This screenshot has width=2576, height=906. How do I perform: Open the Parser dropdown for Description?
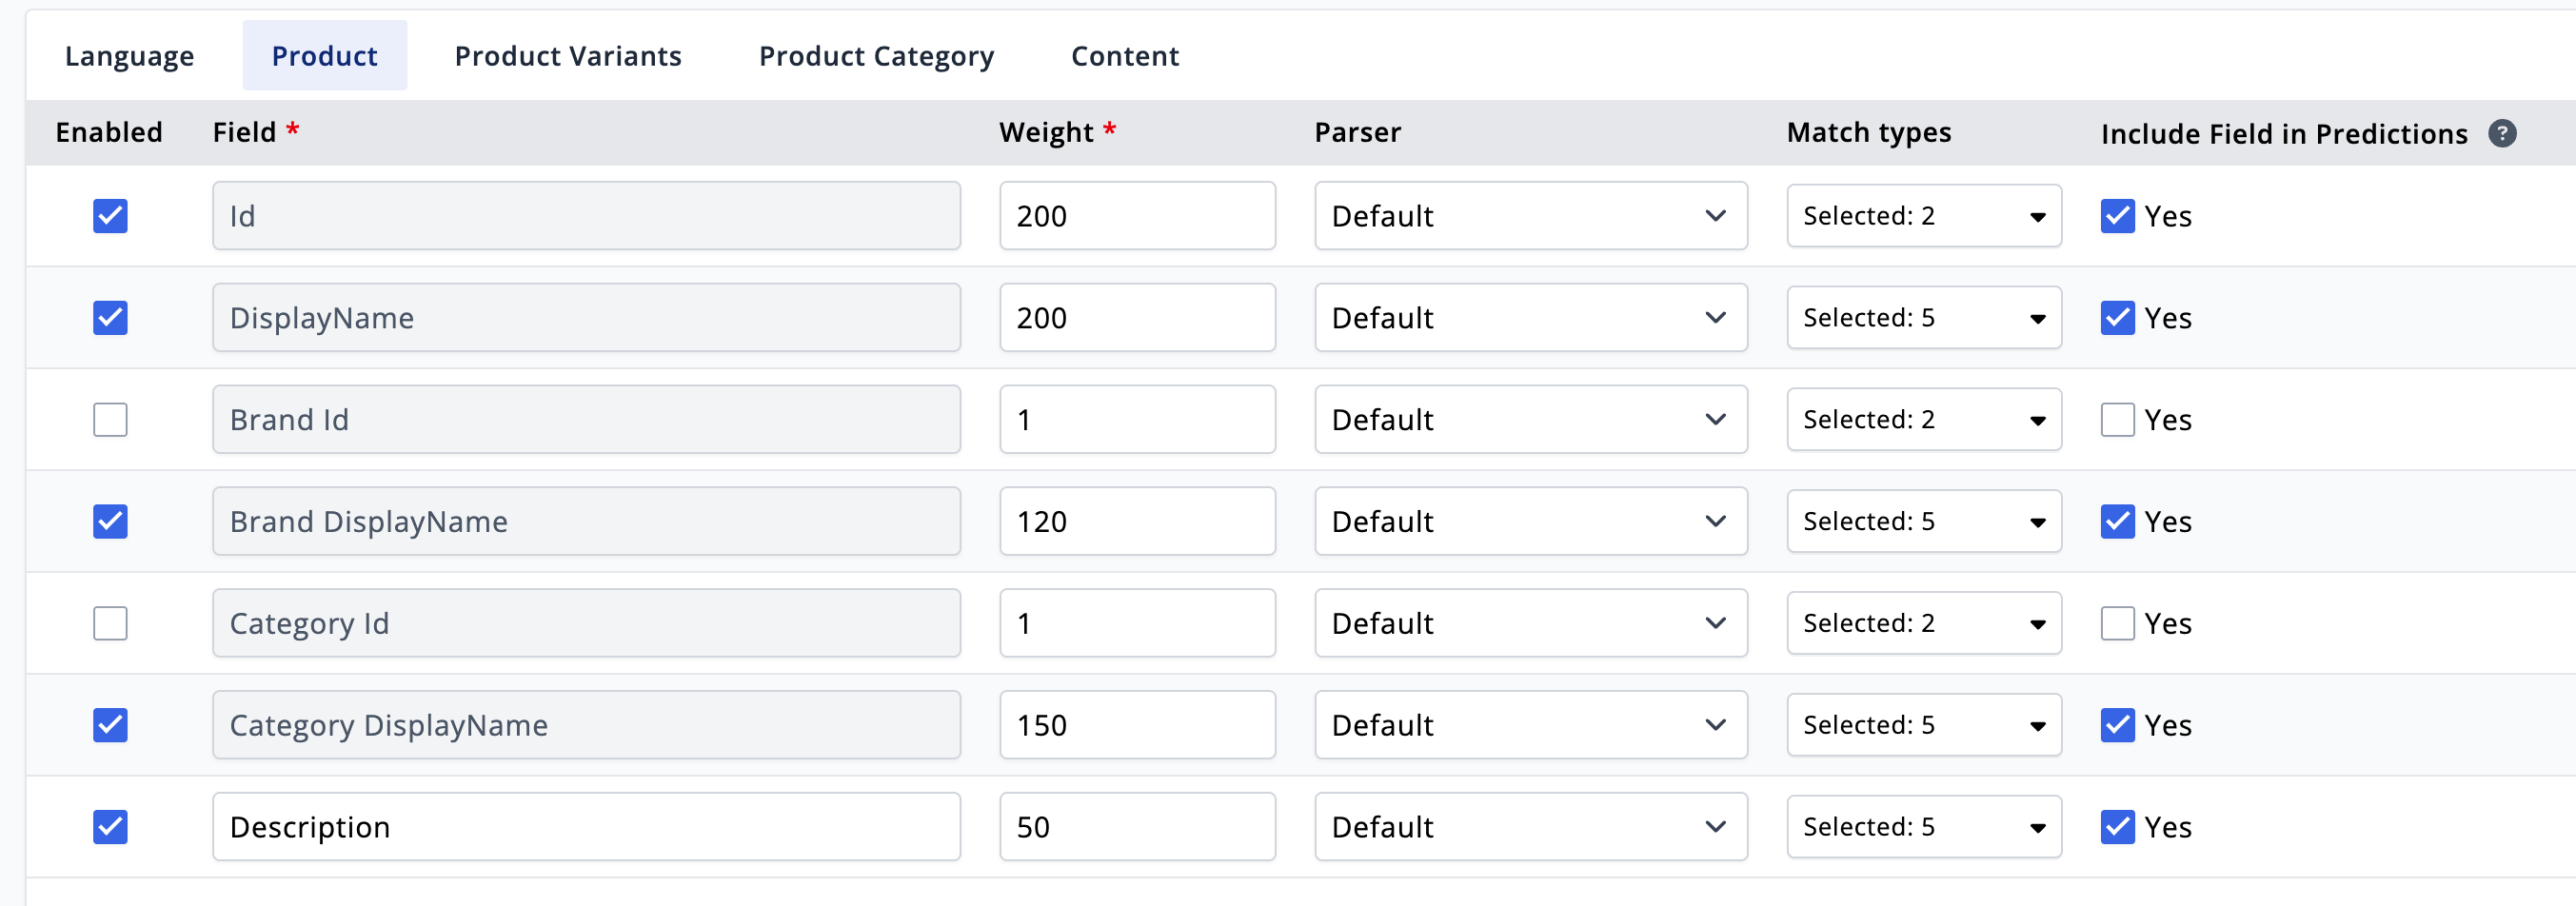click(x=1530, y=827)
